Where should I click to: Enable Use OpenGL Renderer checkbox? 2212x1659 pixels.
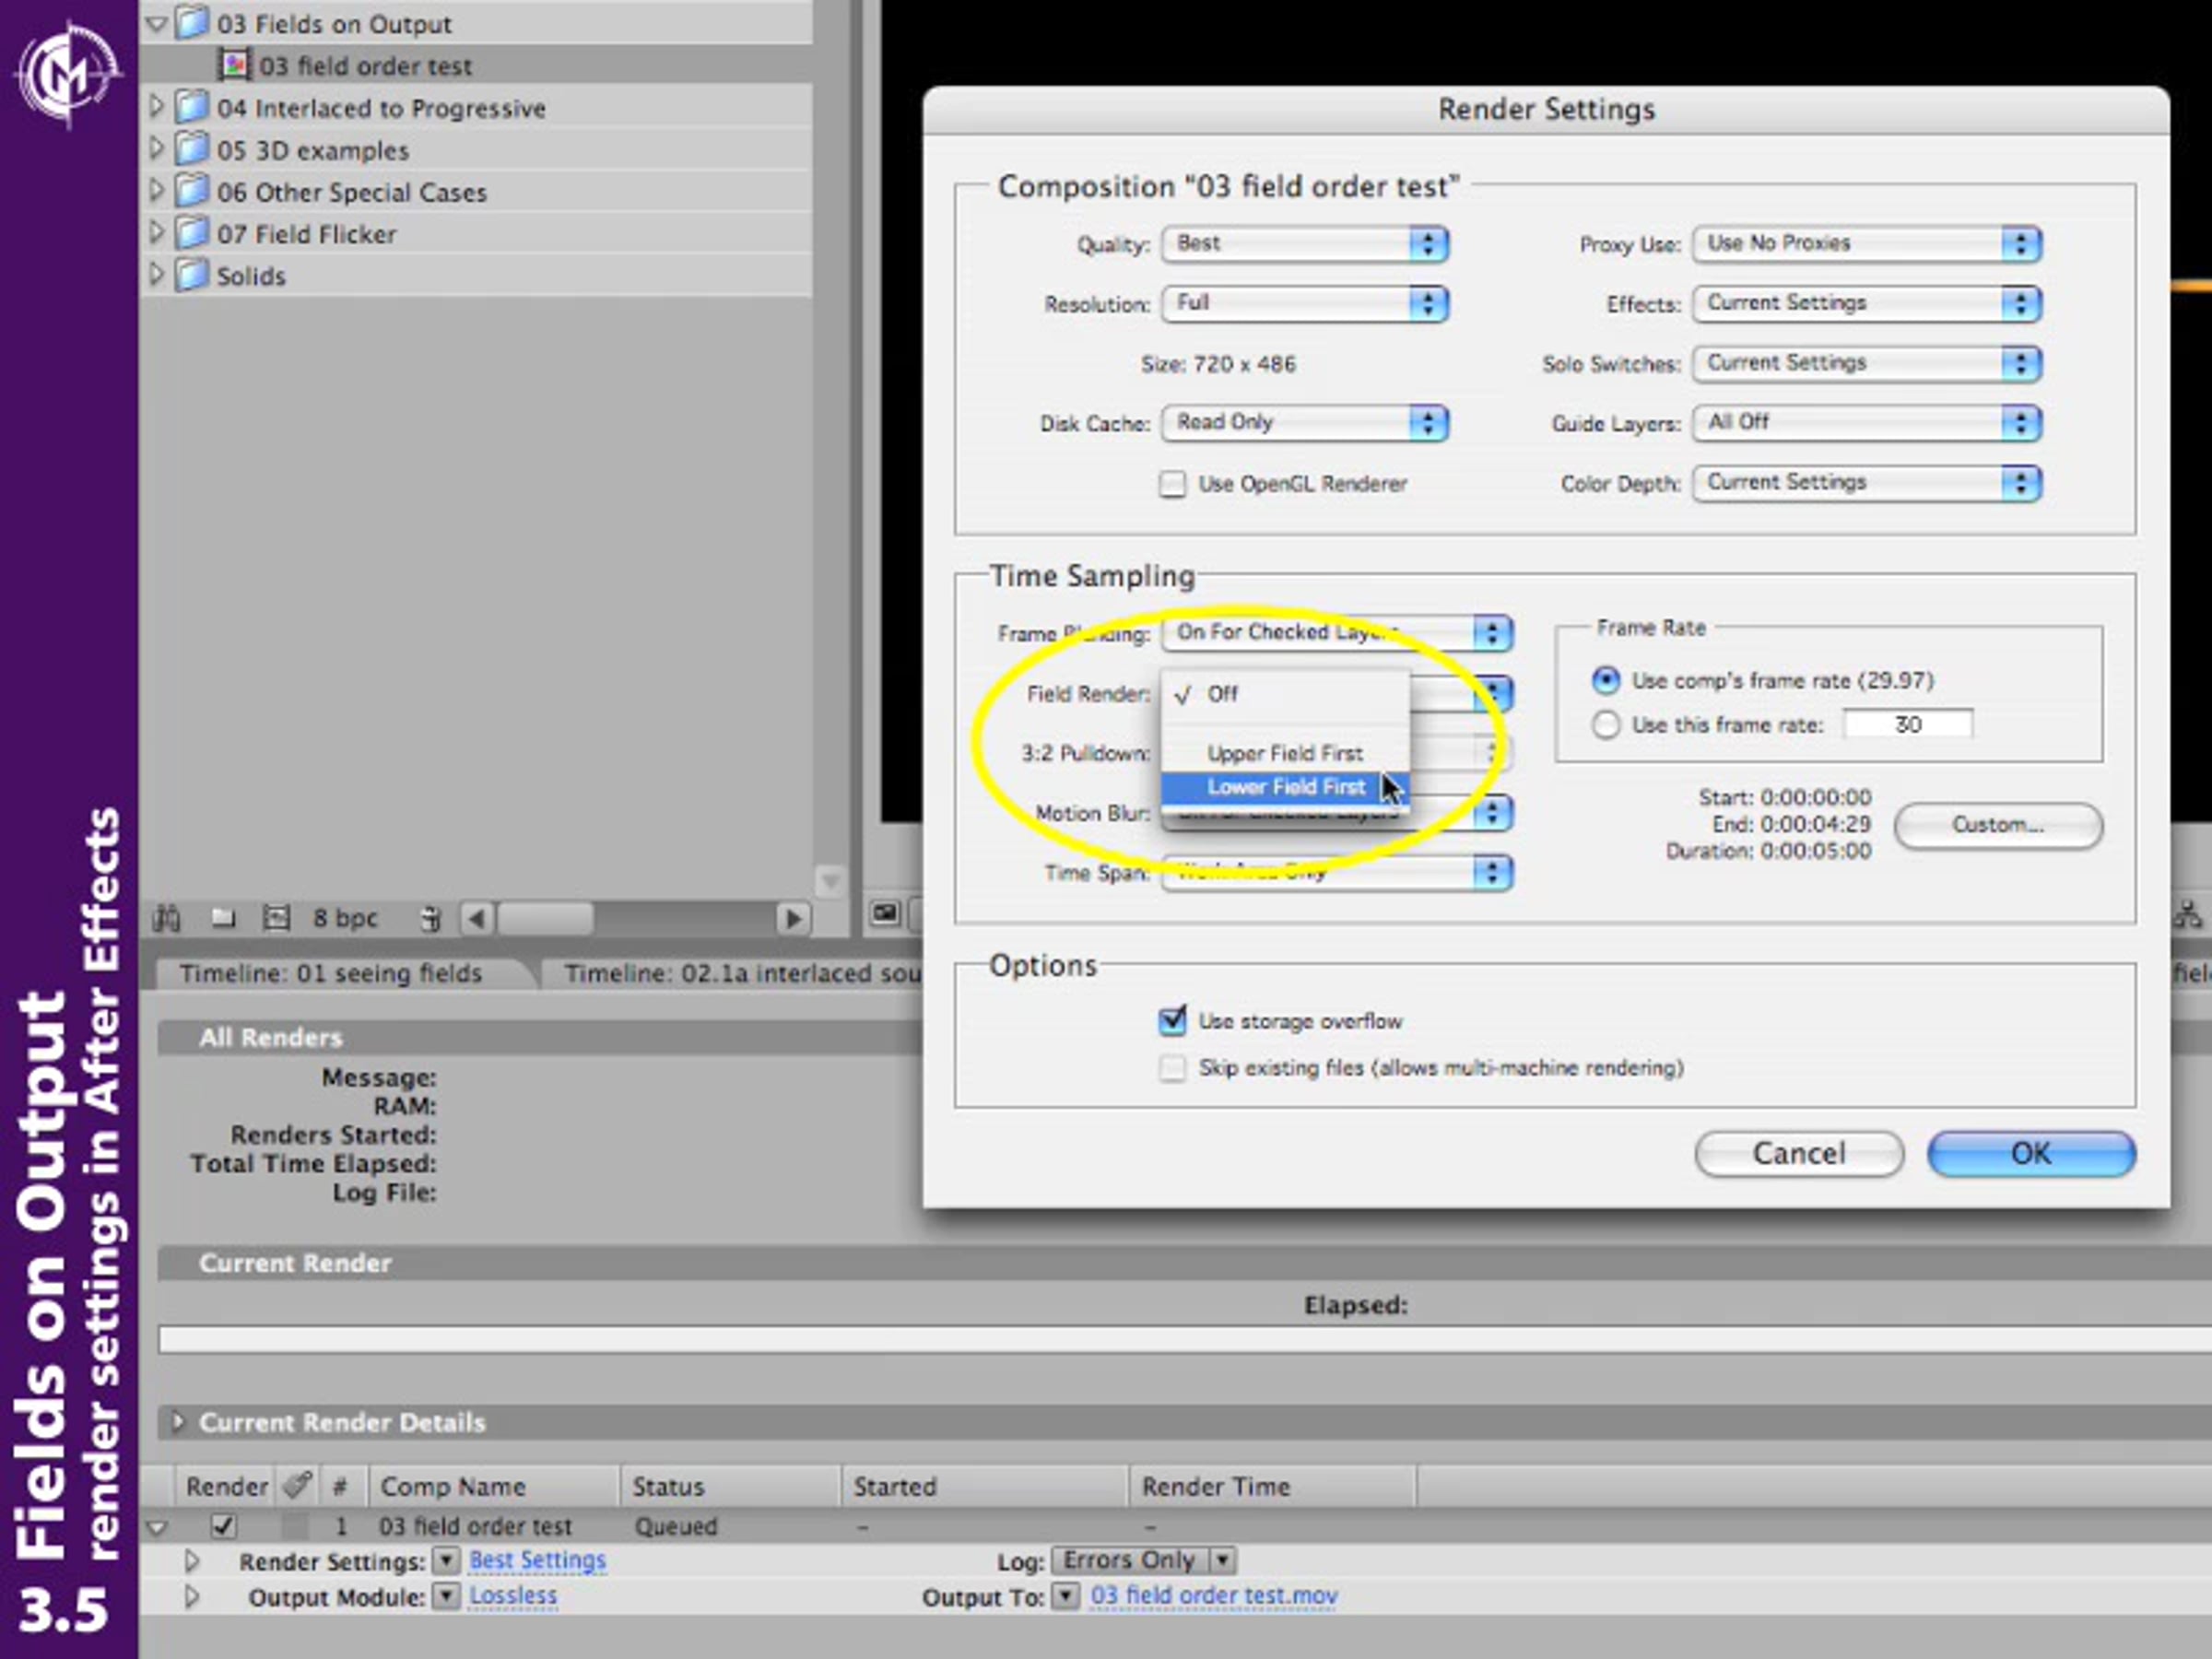pos(1172,485)
